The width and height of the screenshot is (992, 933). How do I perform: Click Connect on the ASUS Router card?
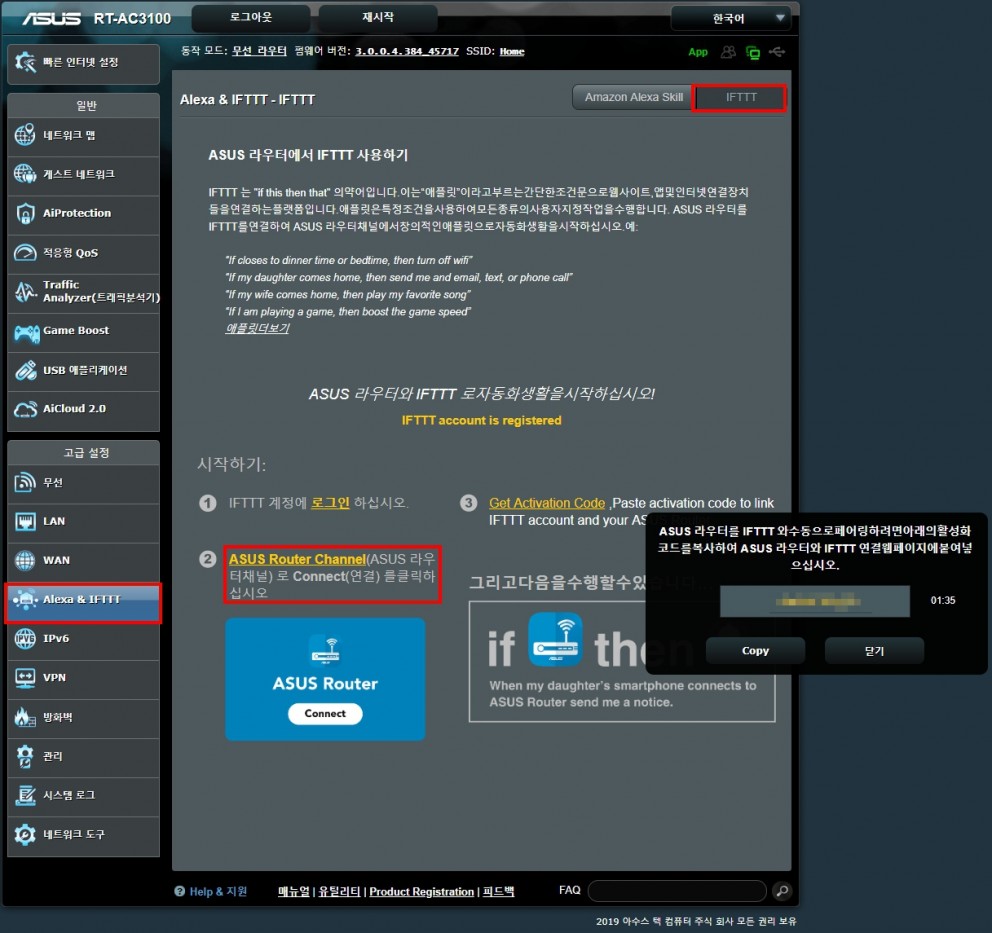[325, 714]
